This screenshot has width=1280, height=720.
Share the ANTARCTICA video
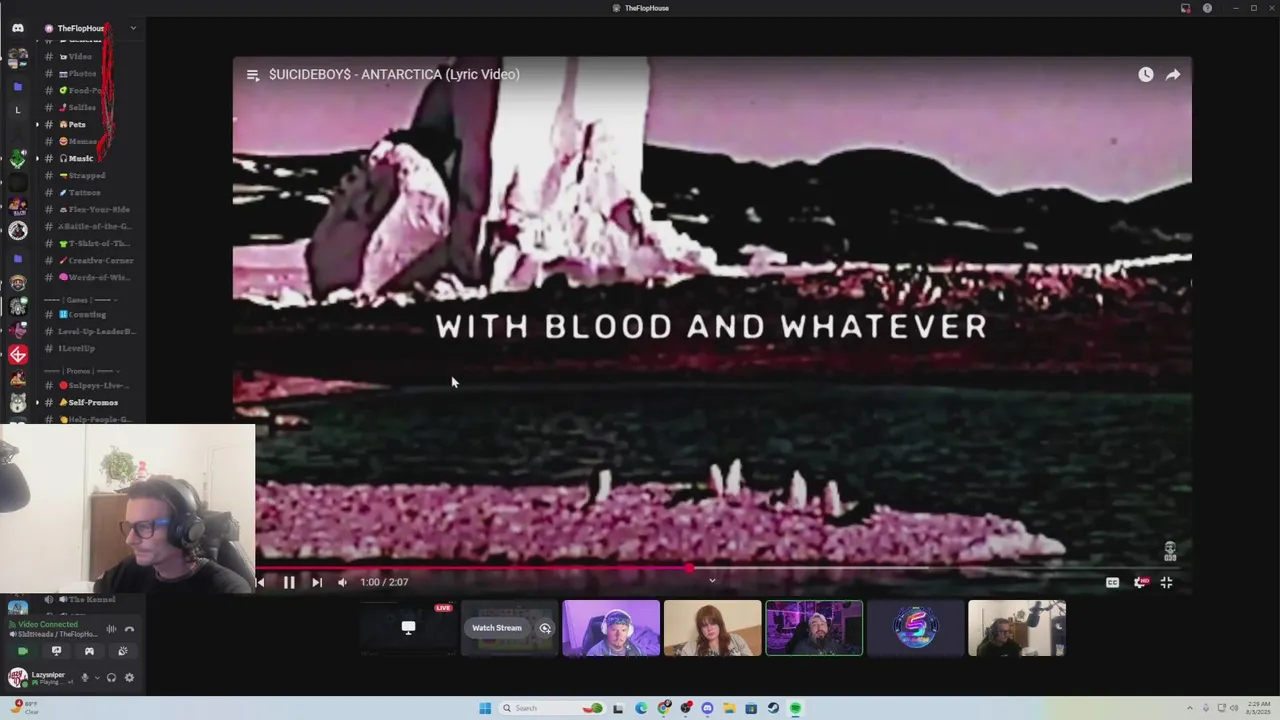1173,74
